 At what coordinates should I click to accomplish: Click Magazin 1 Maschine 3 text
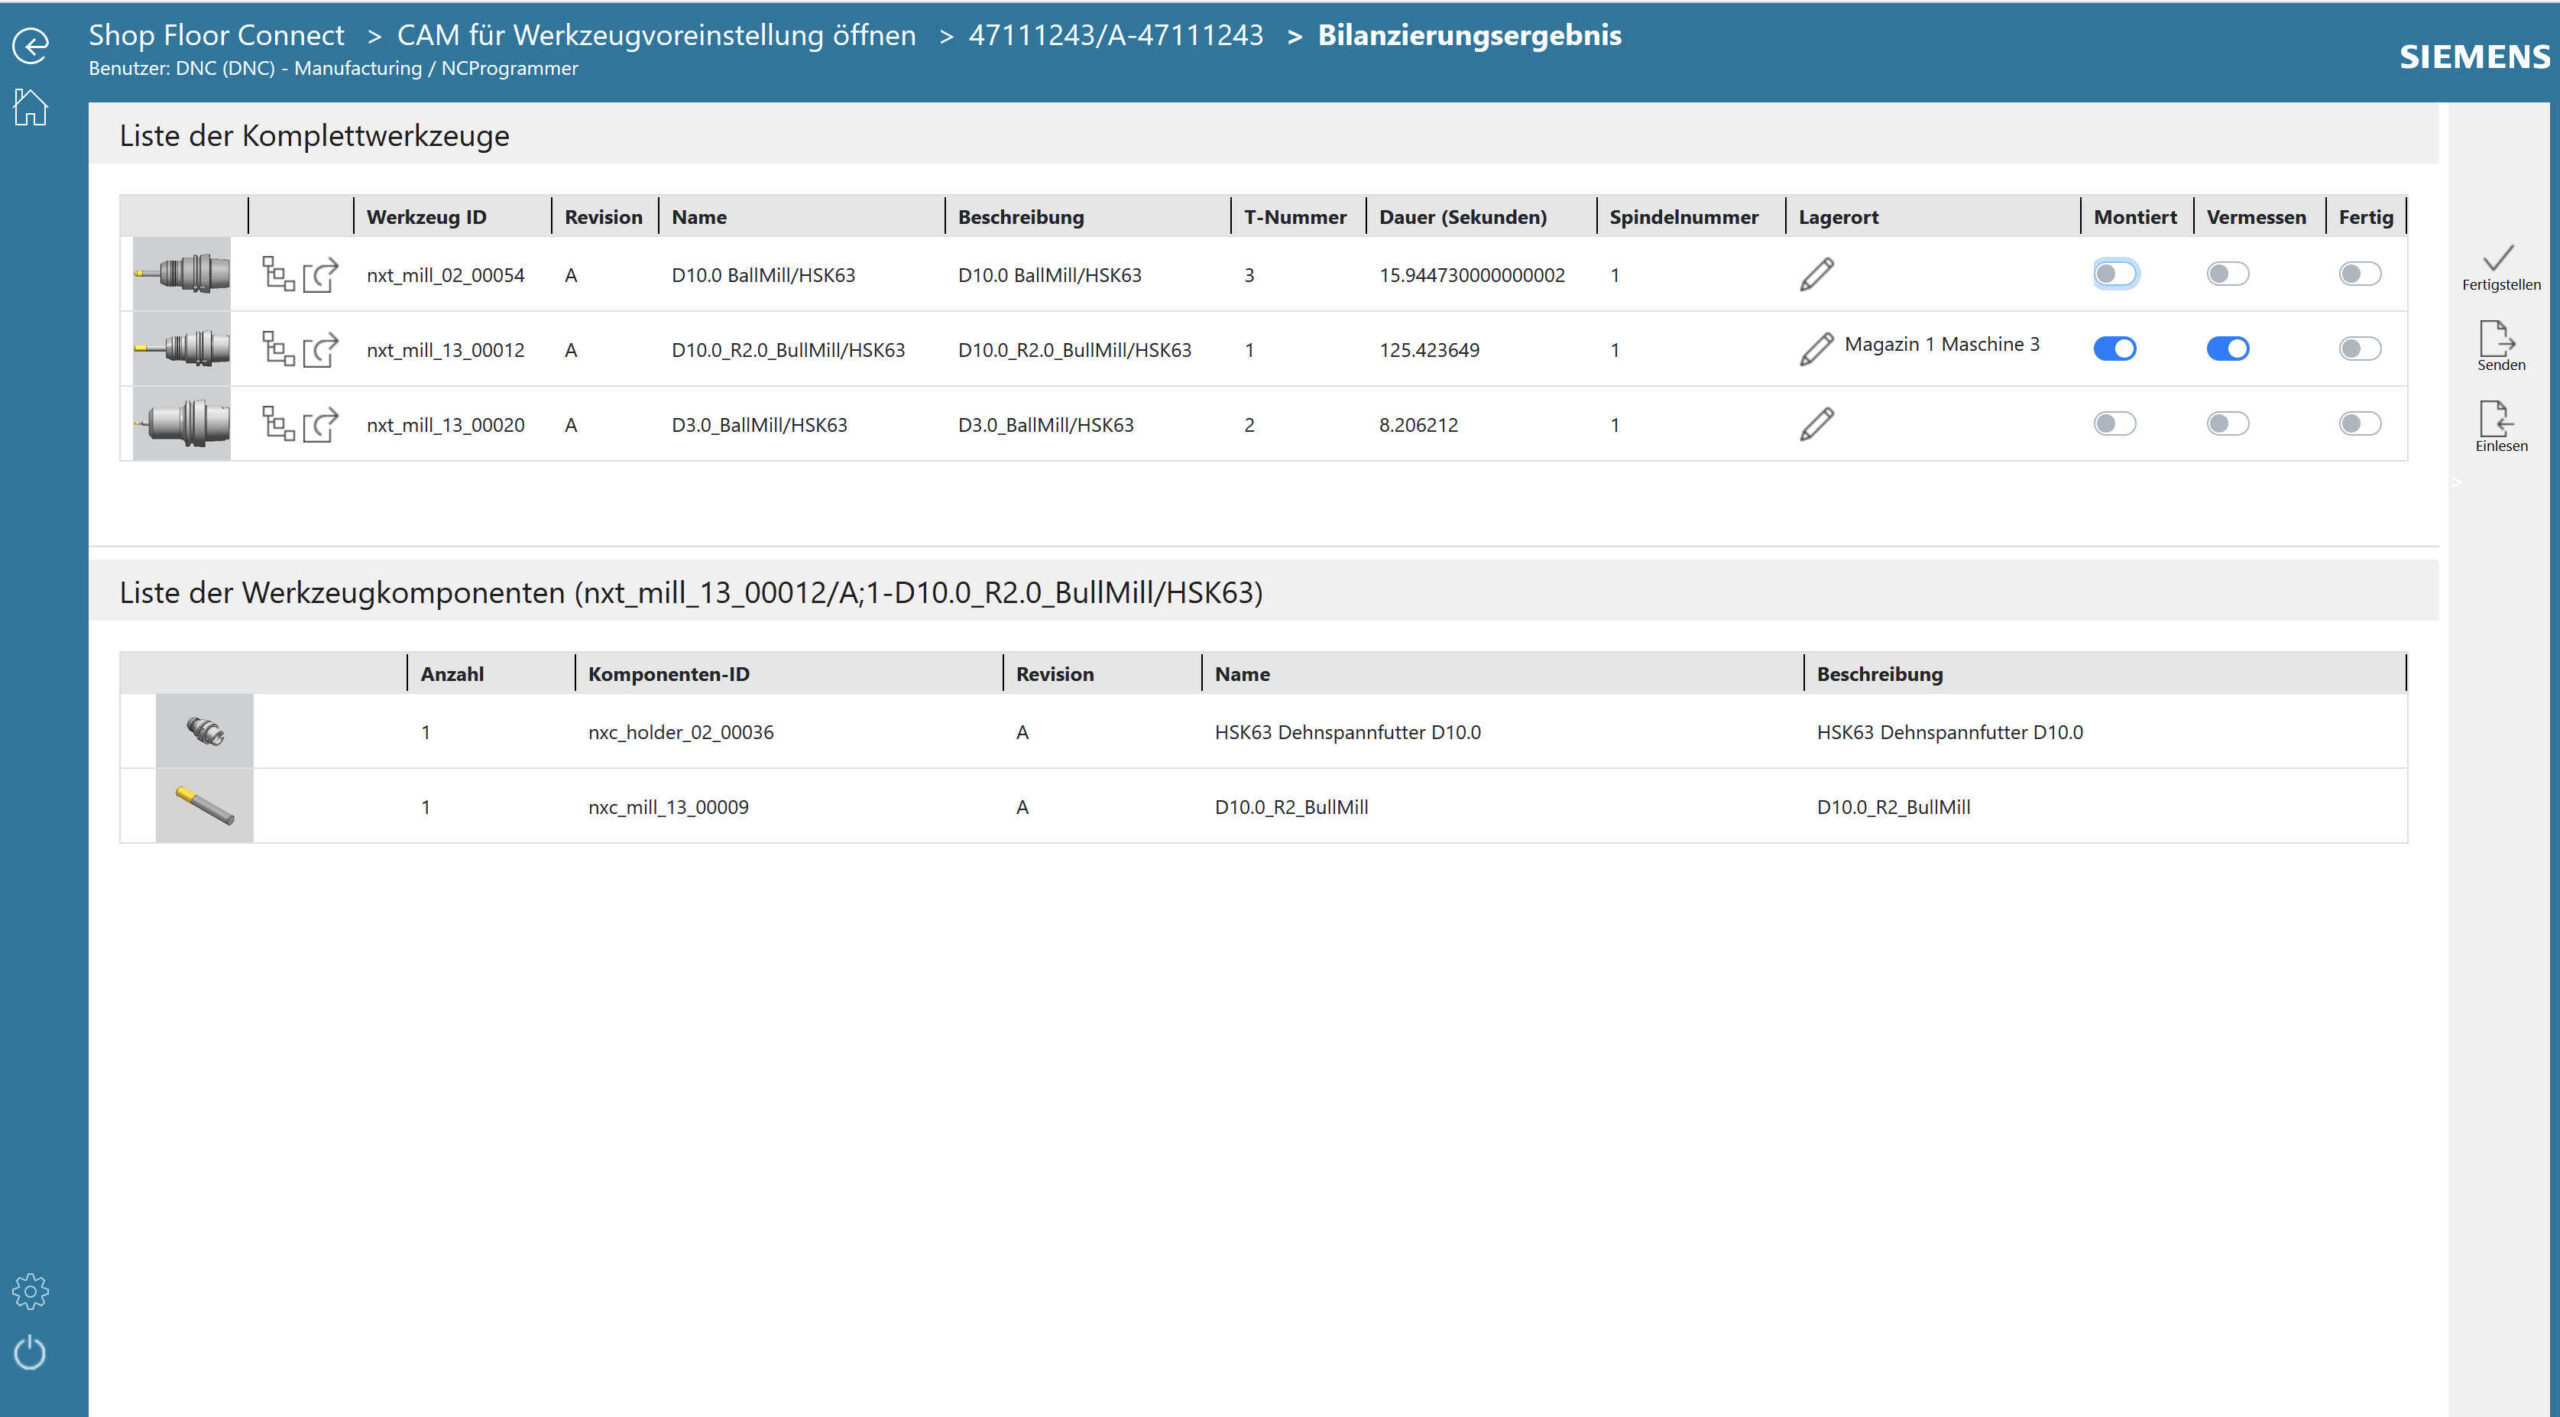click(x=1942, y=344)
